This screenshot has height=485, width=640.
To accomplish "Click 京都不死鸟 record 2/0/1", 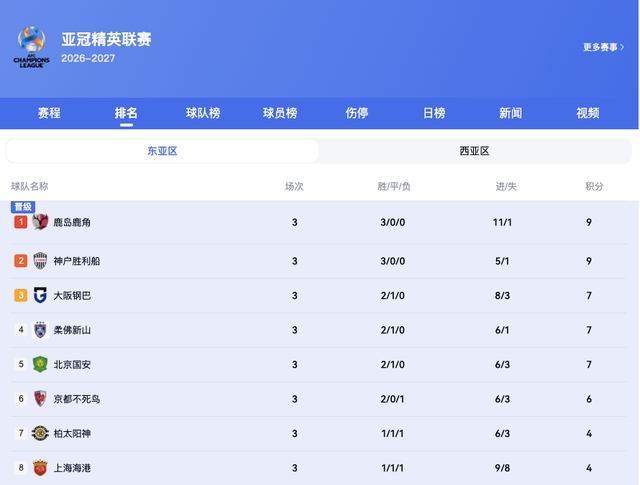I will [x=393, y=399].
